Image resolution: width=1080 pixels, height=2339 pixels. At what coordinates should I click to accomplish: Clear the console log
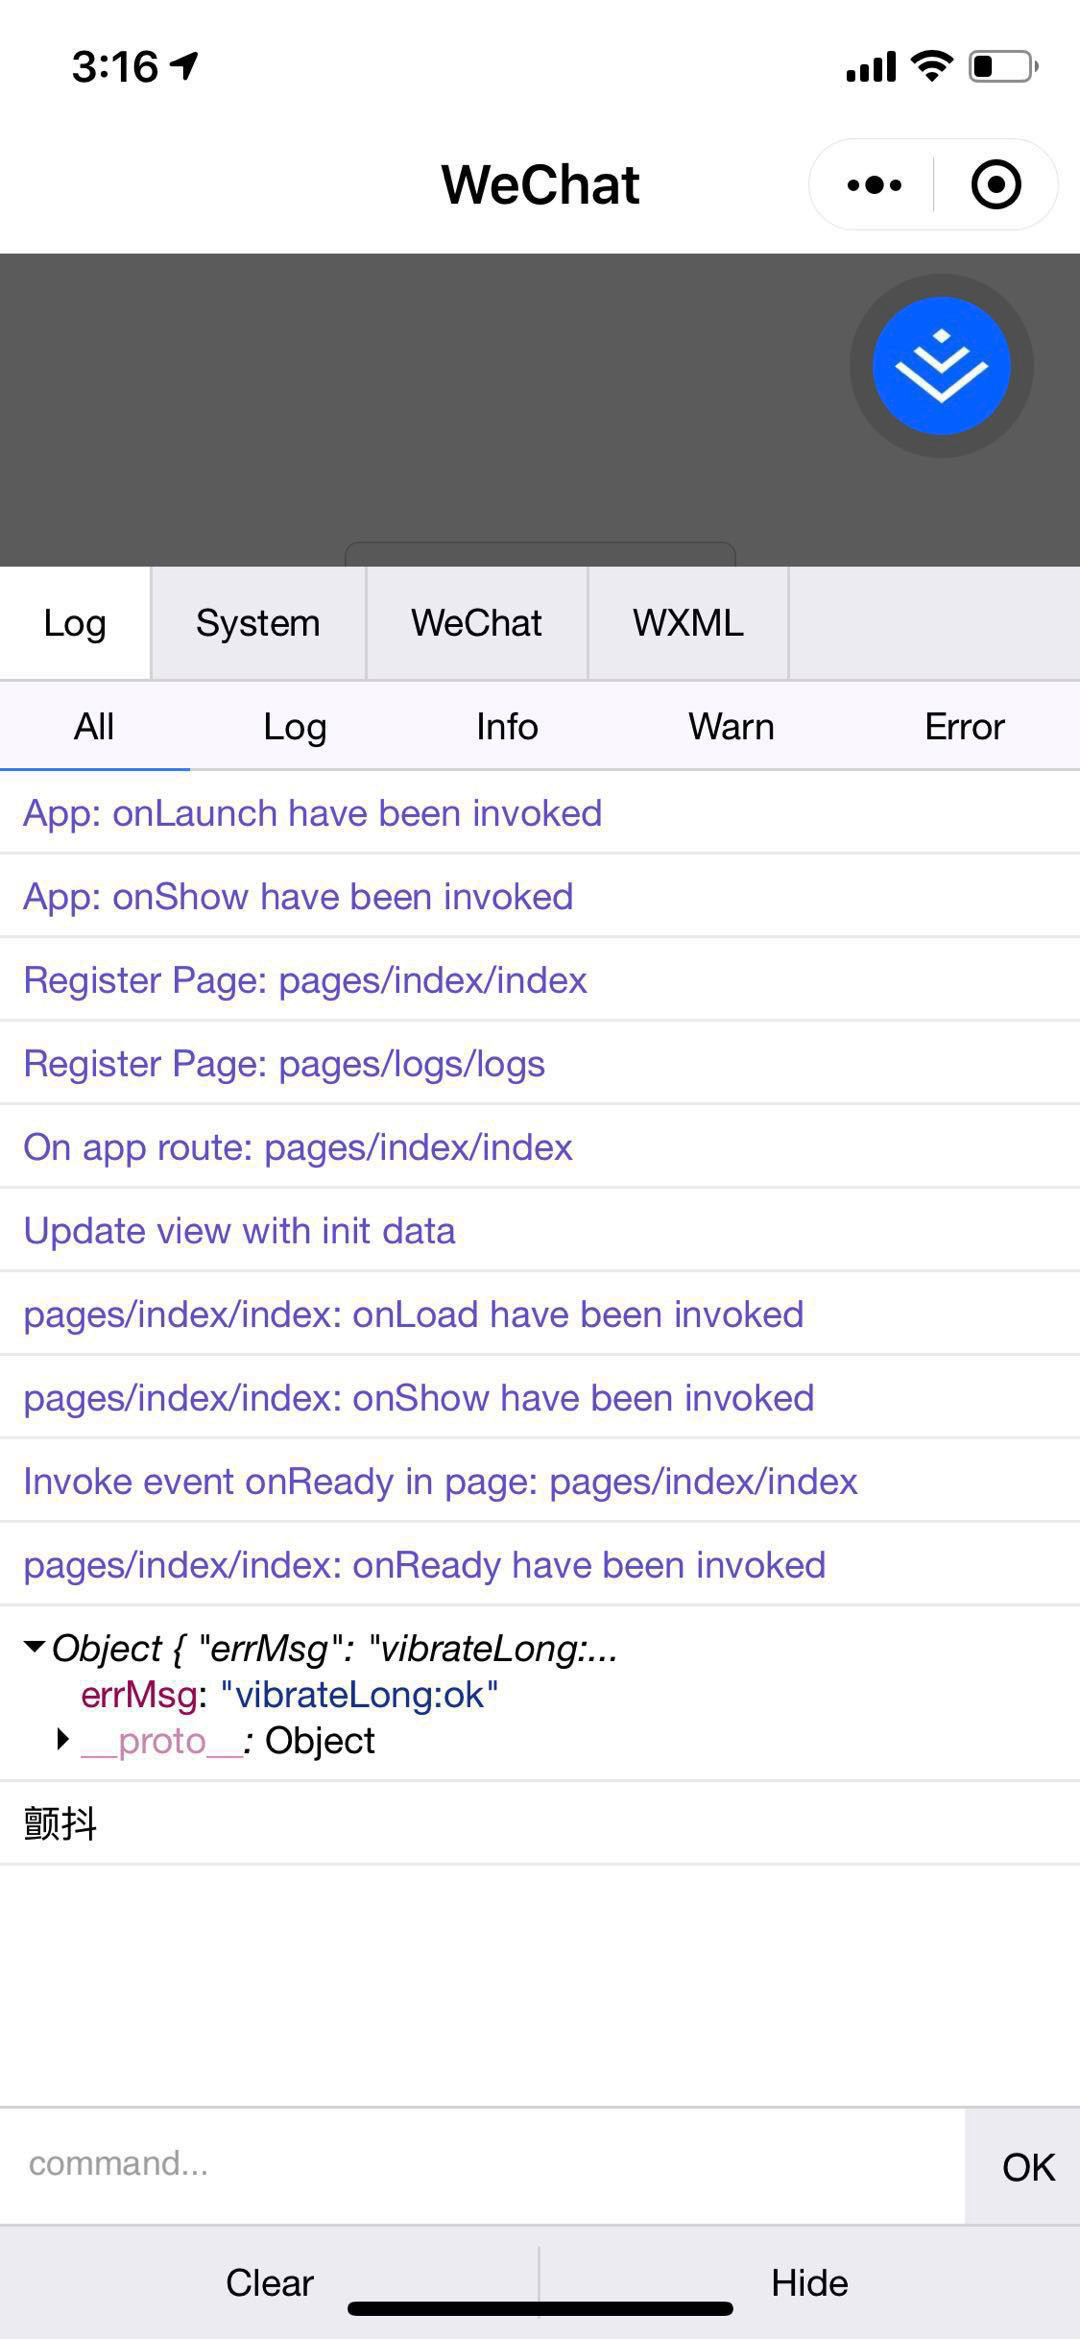pyautogui.click(x=269, y=2283)
